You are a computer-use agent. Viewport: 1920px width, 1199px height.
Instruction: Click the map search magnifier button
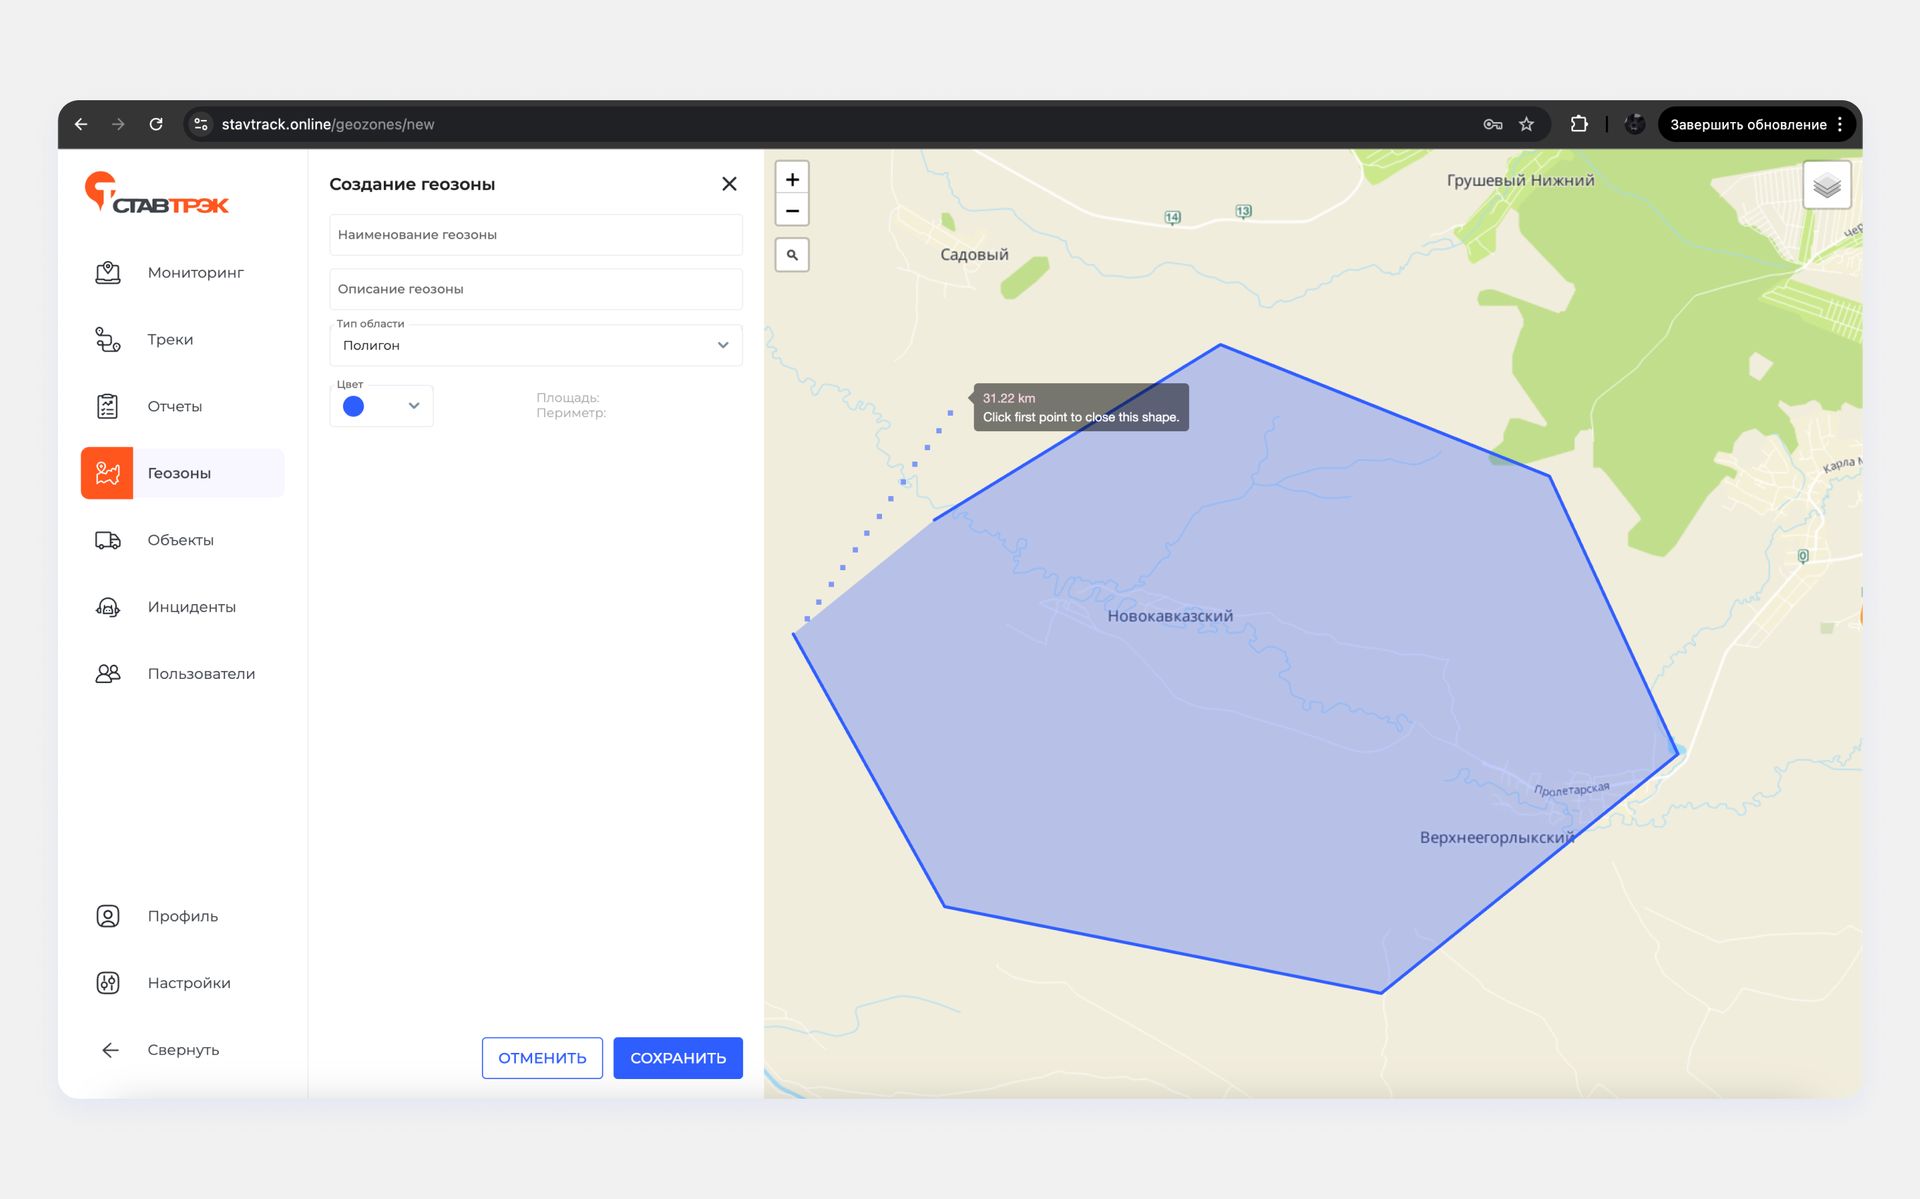(792, 255)
